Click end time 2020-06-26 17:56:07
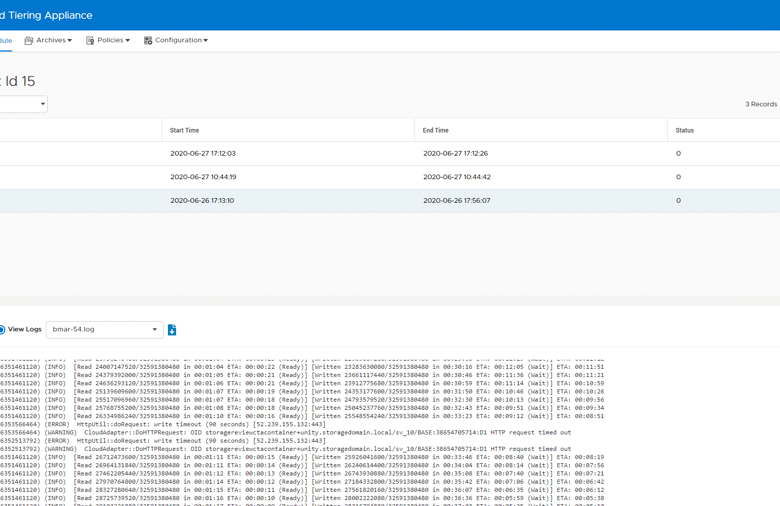This screenshot has height=506, width=780. coord(457,201)
